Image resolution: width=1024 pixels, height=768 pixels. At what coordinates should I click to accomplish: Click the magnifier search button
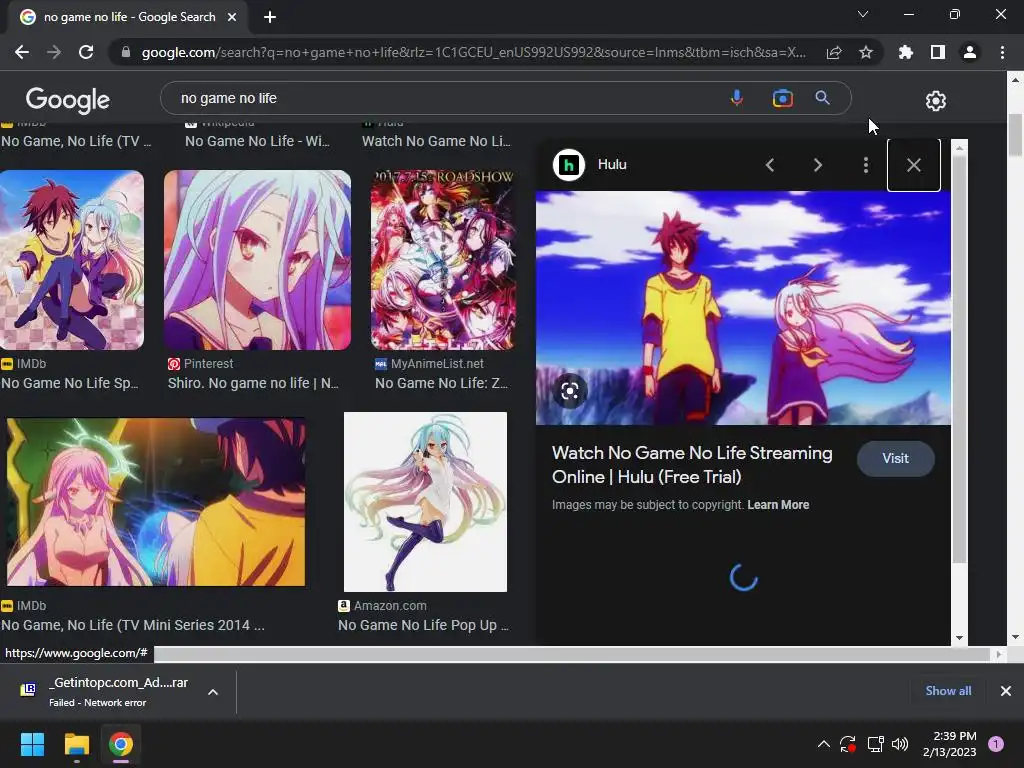823,98
